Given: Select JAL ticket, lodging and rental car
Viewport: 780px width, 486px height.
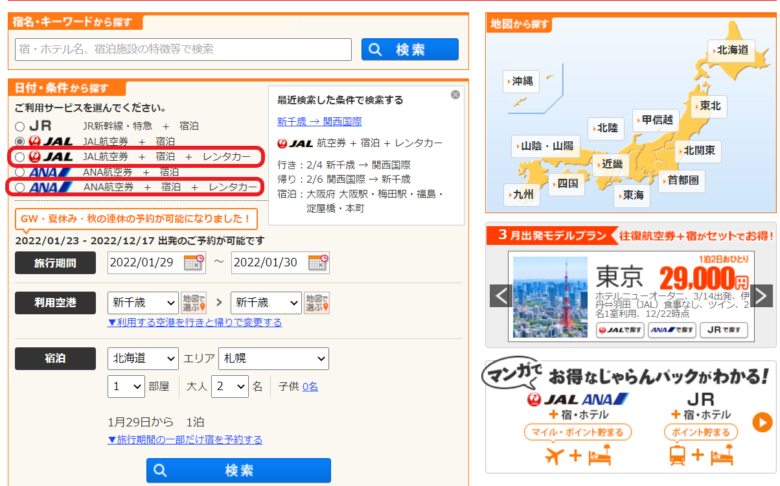Looking at the screenshot, I should click(19, 157).
